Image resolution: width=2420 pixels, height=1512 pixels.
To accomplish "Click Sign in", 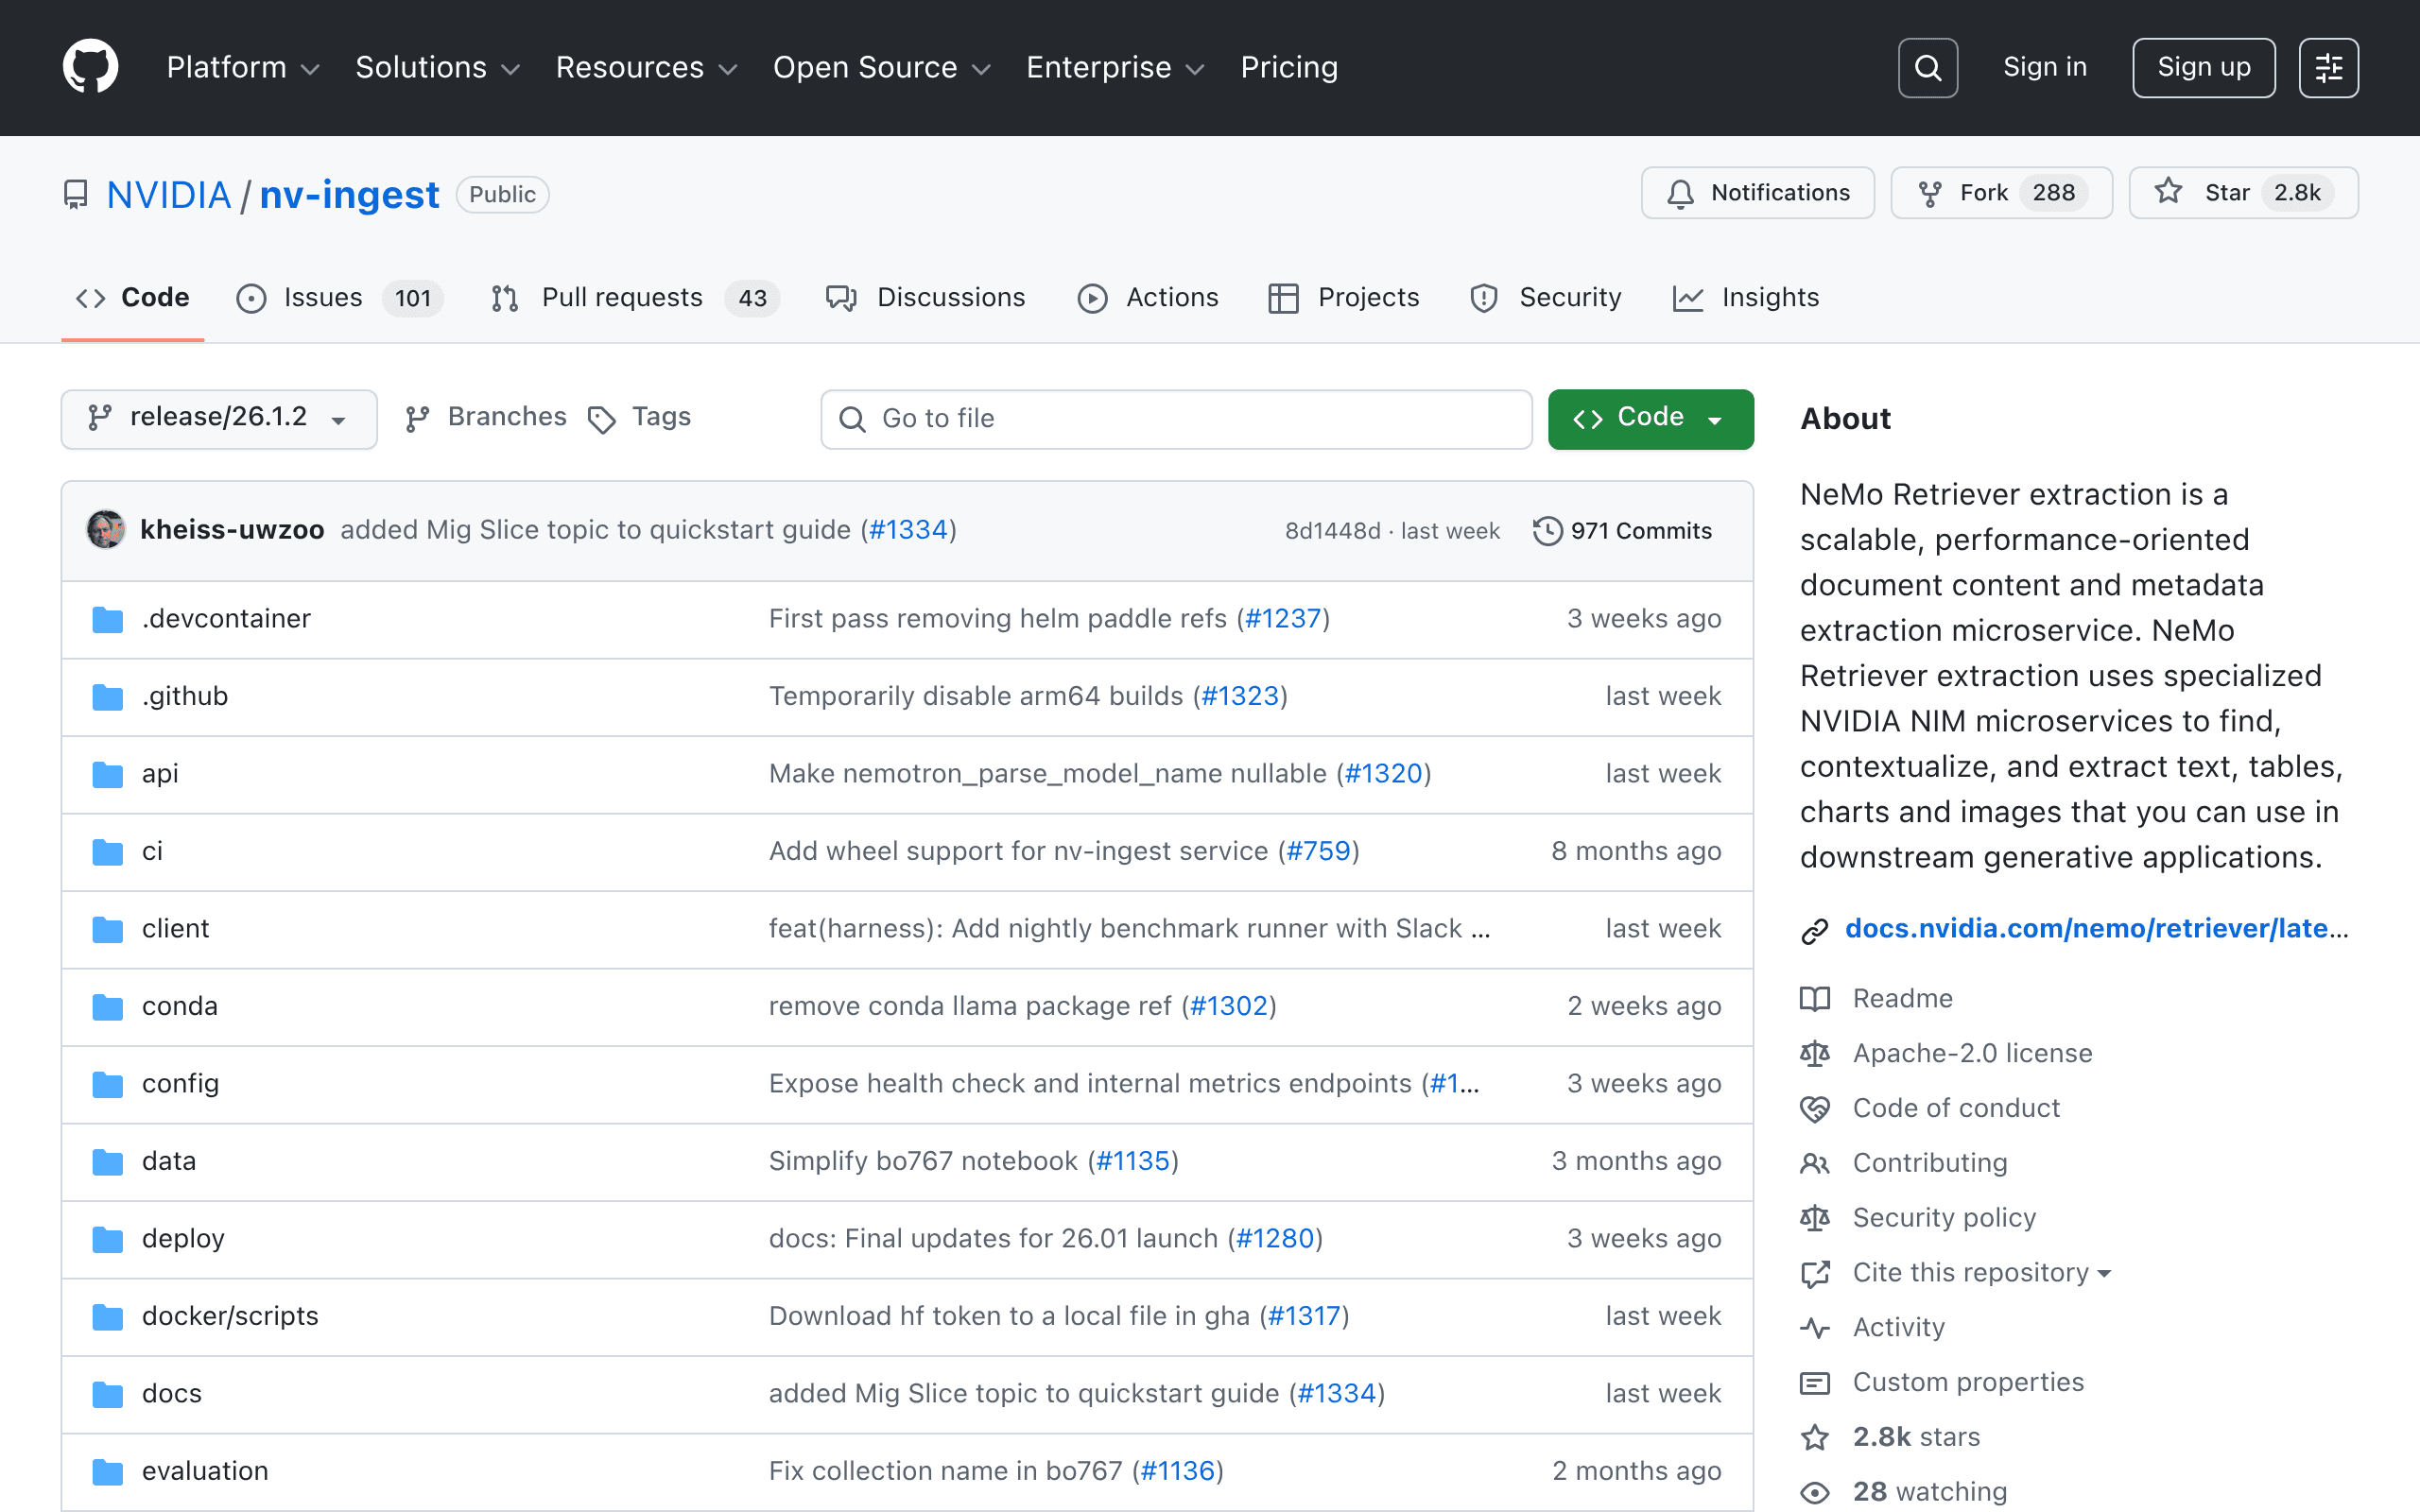I will point(2045,67).
